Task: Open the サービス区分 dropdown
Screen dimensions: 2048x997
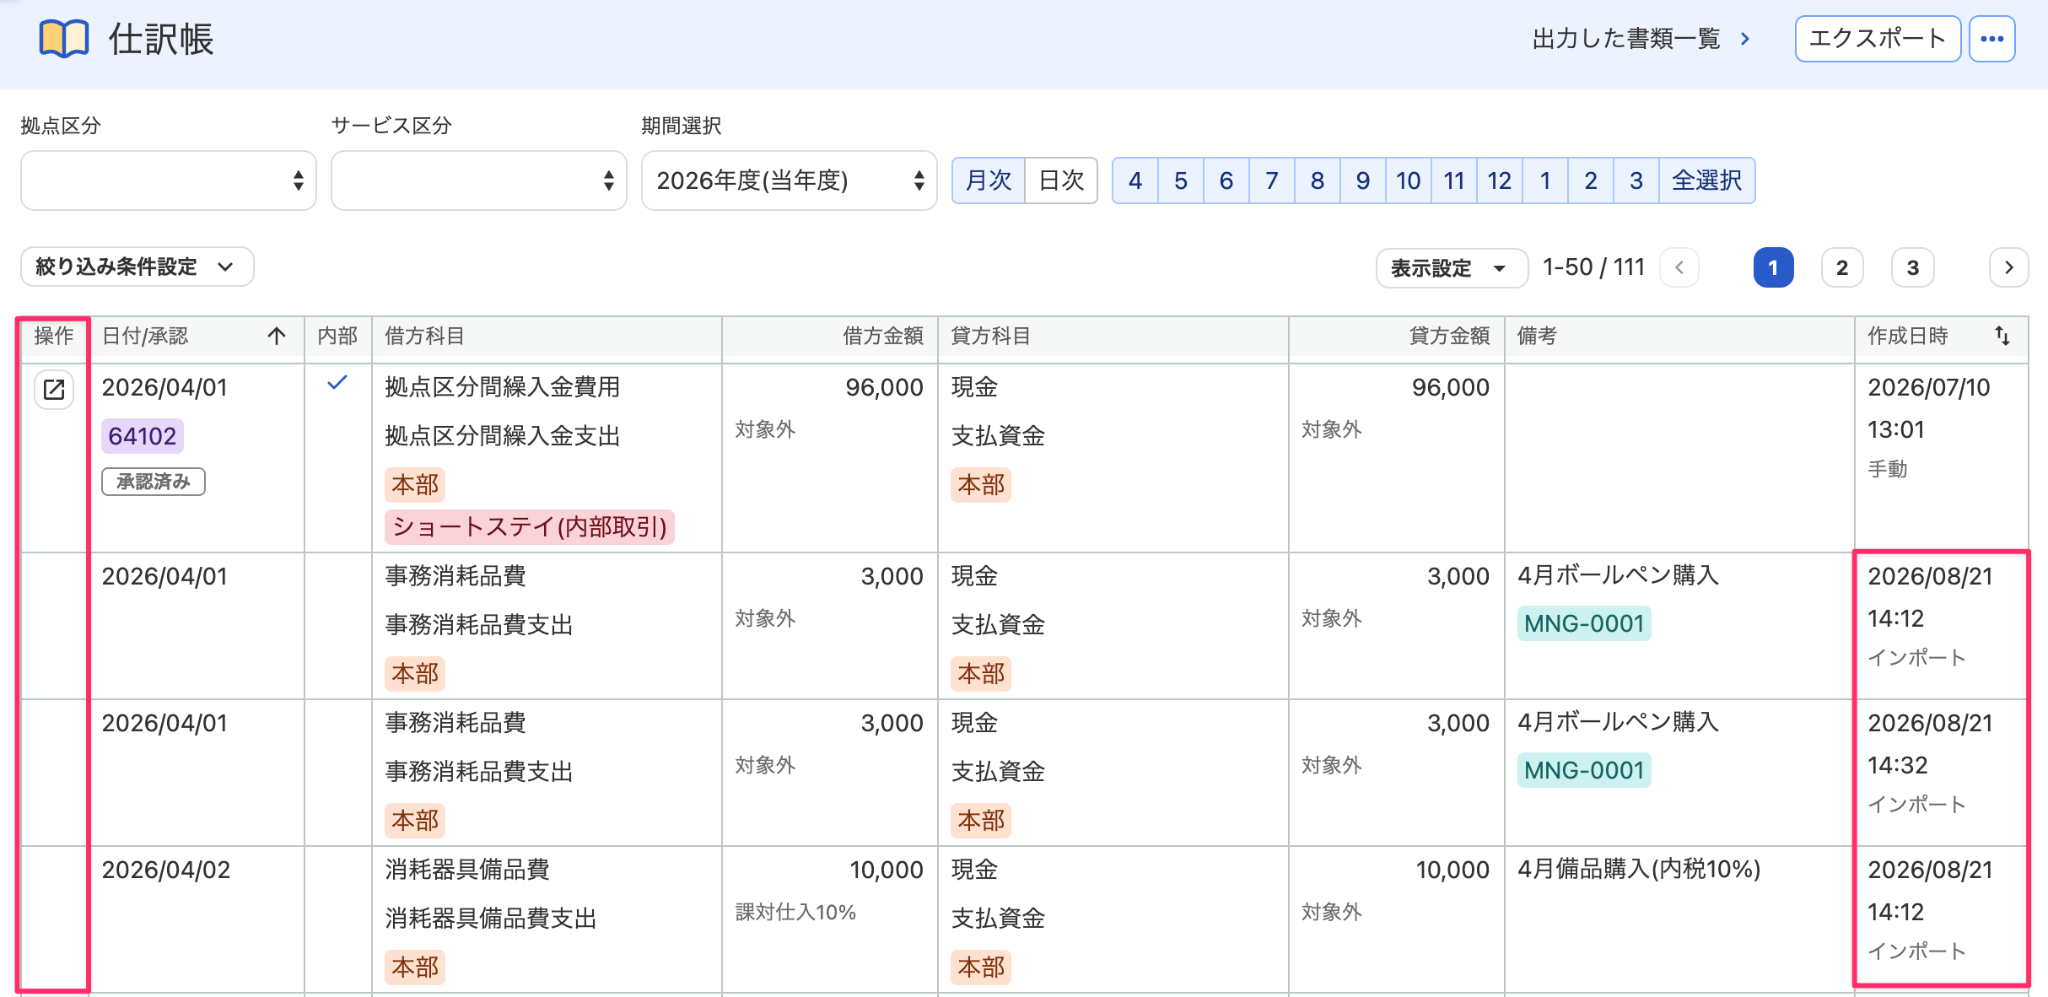Action: pyautogui.click(x=479, y=180)
